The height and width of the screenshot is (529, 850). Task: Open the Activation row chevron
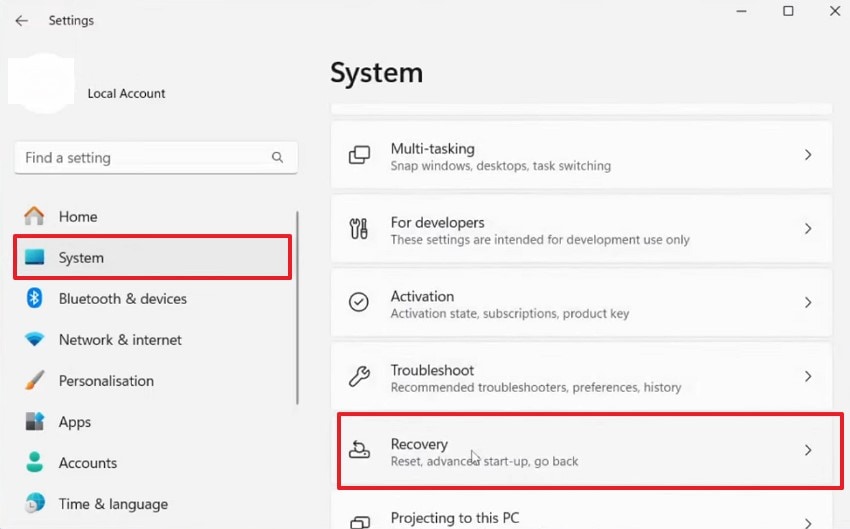coord(808,303)
